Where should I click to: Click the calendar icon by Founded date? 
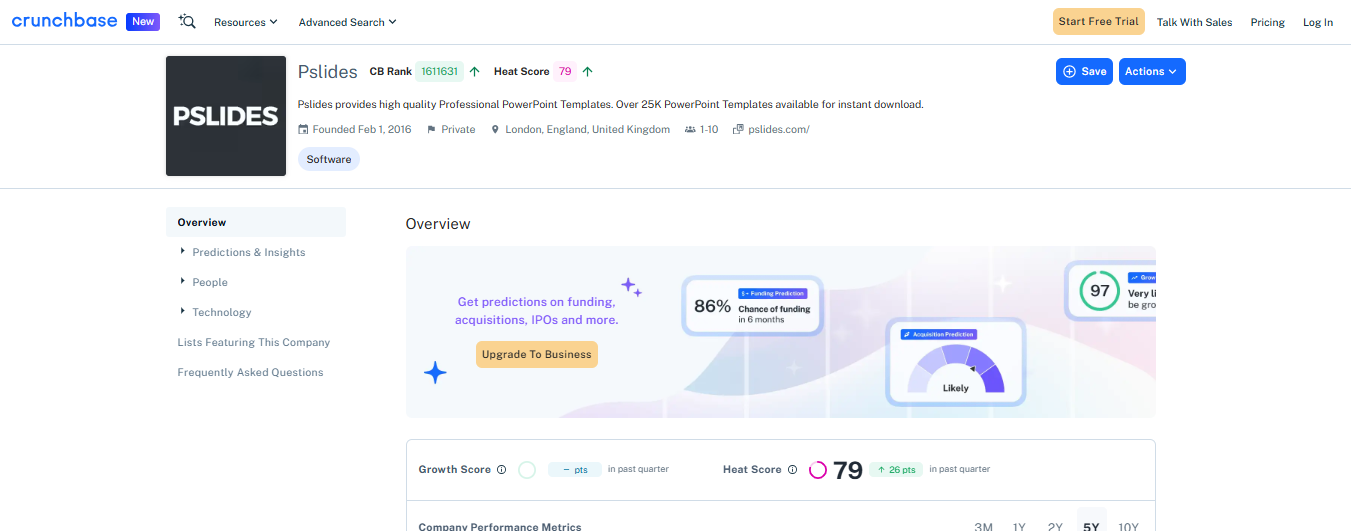click(x=304, y=129)
